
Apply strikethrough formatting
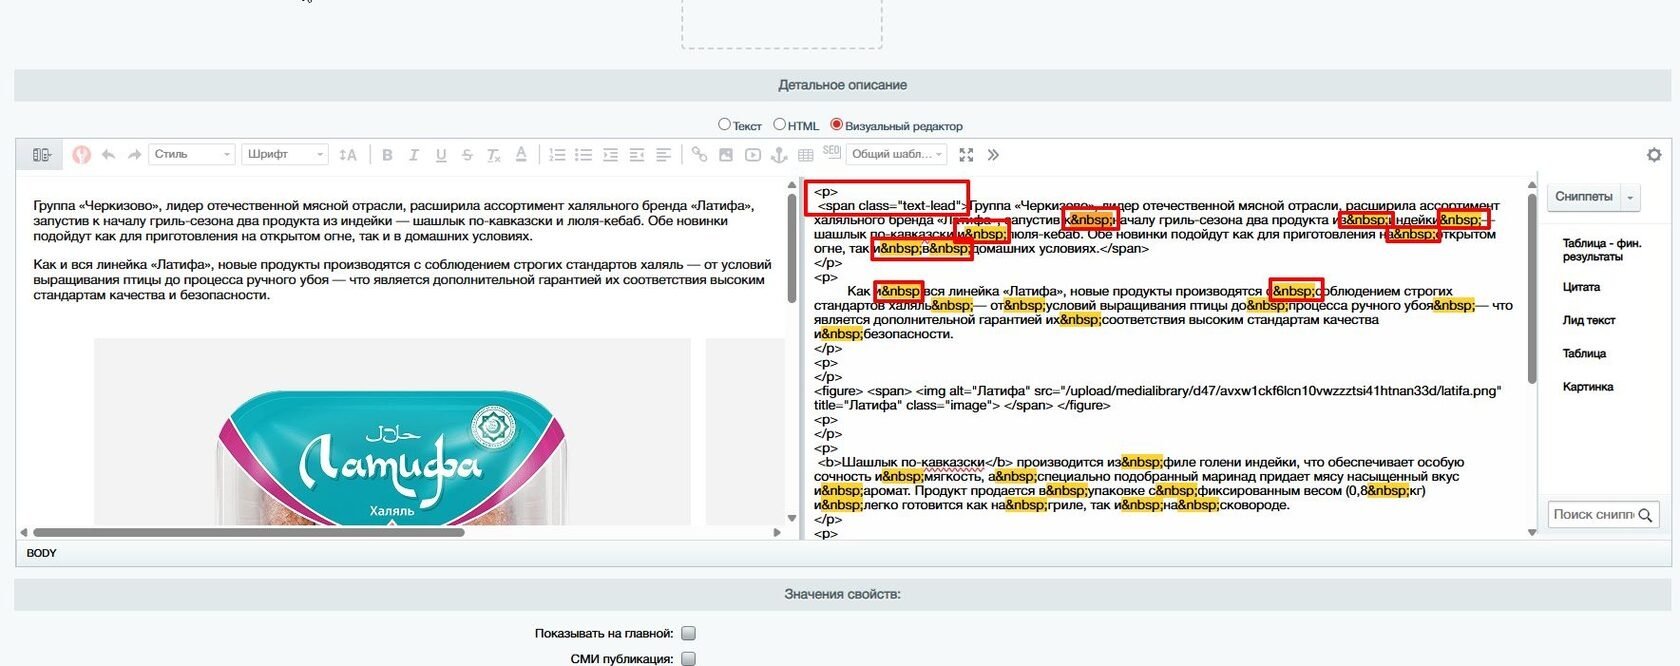[x=467, y=155]
